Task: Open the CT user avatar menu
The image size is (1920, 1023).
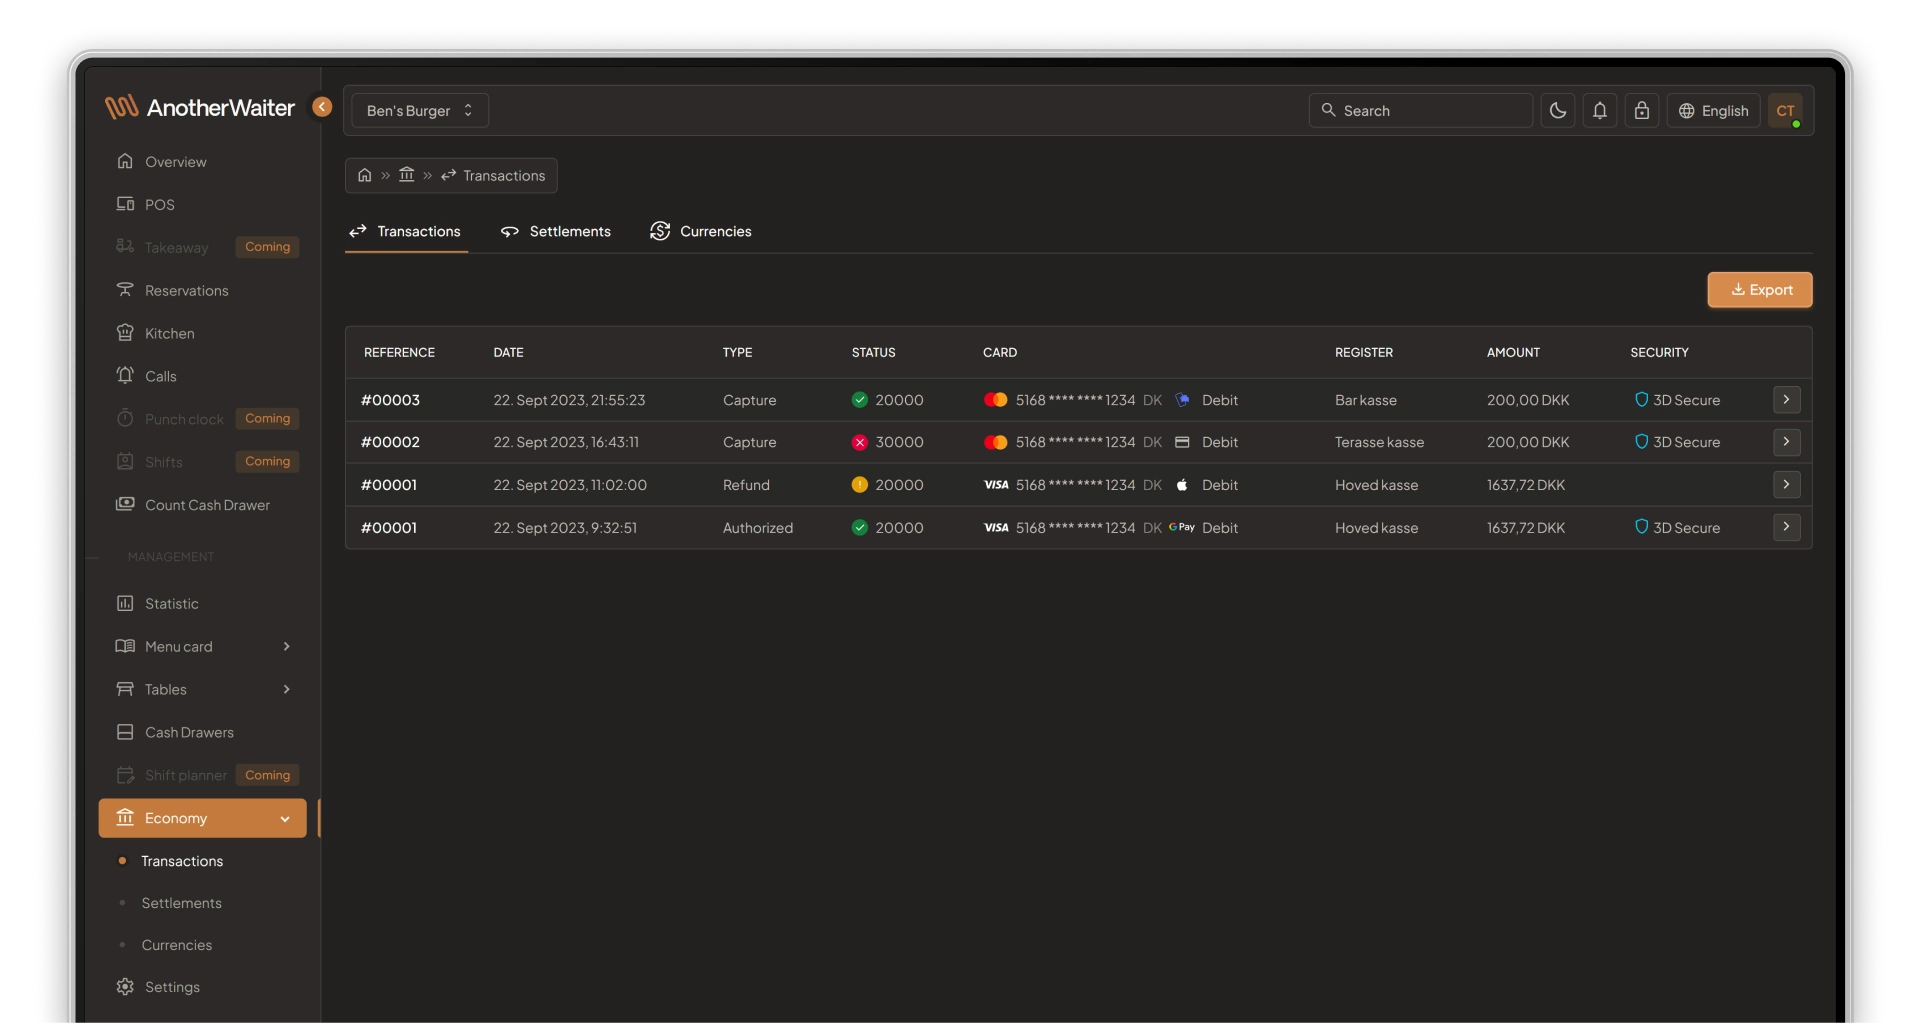Action: pyautogui.click(x=1786, y=110)
